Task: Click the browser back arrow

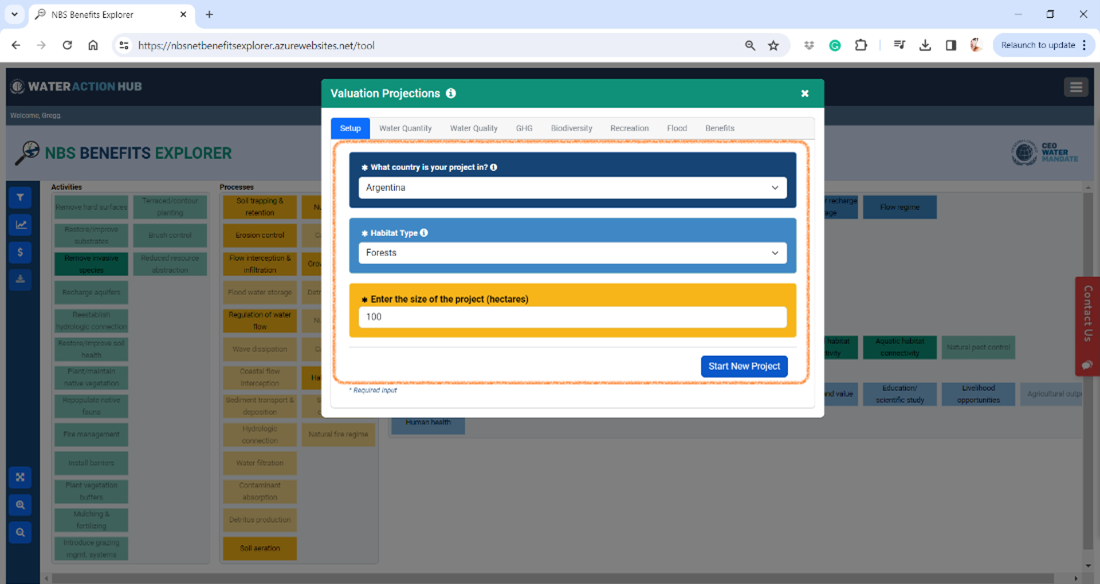Action: coord(15,45)
